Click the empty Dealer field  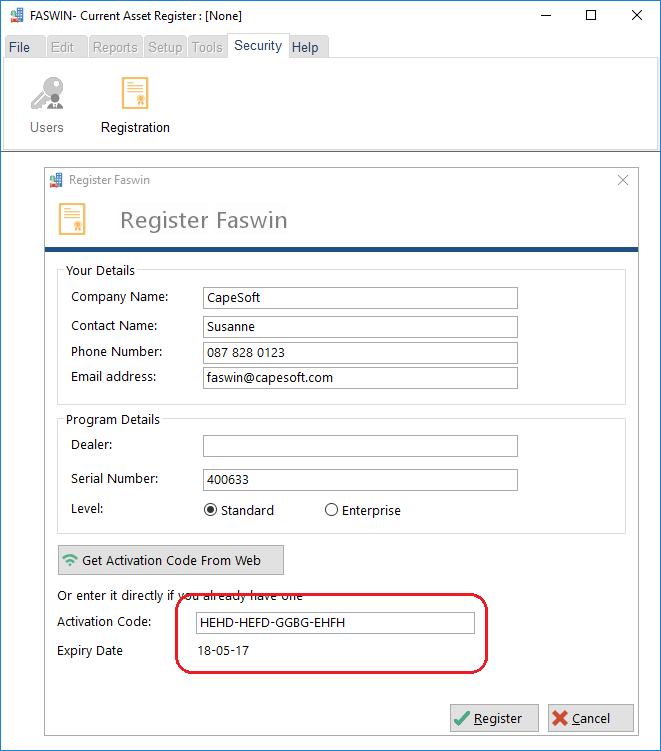pos(360,446)
